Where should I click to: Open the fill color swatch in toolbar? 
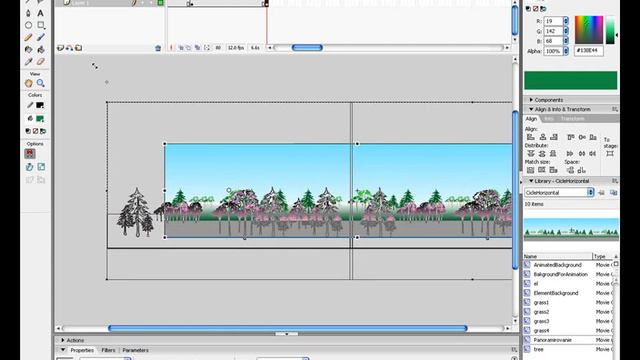tap(40, 119)
